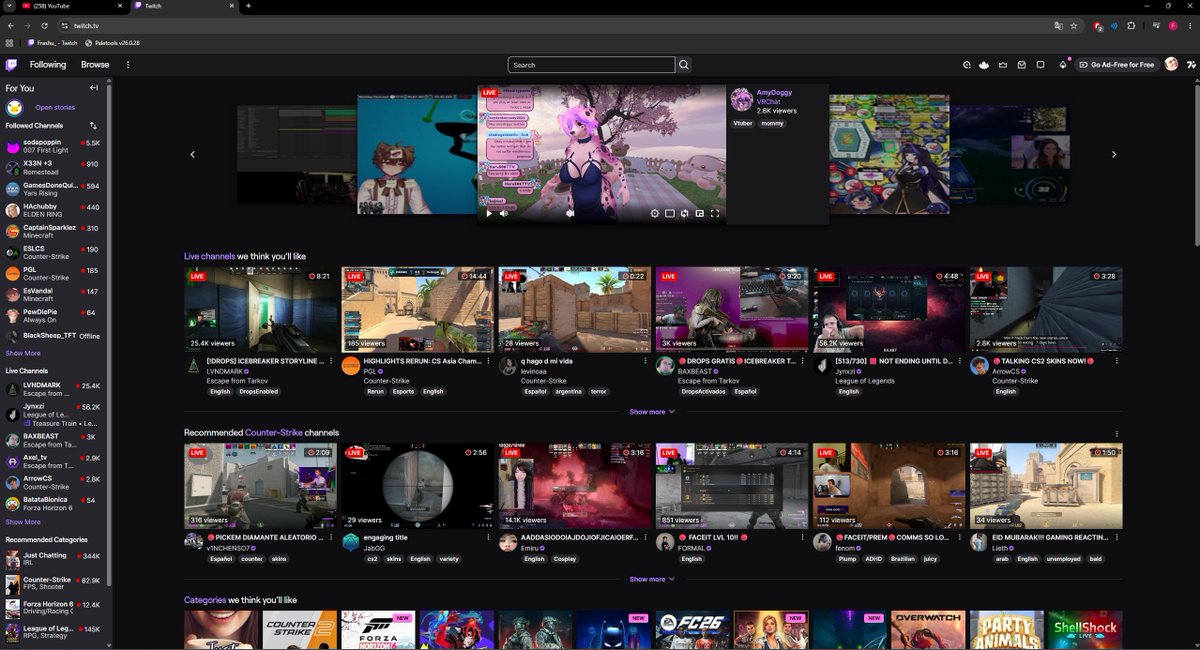The width and height of the screenshot is (1200, 650).
Task: Open AmyDoggy channel name link
Action: click(x=774, y=92)
